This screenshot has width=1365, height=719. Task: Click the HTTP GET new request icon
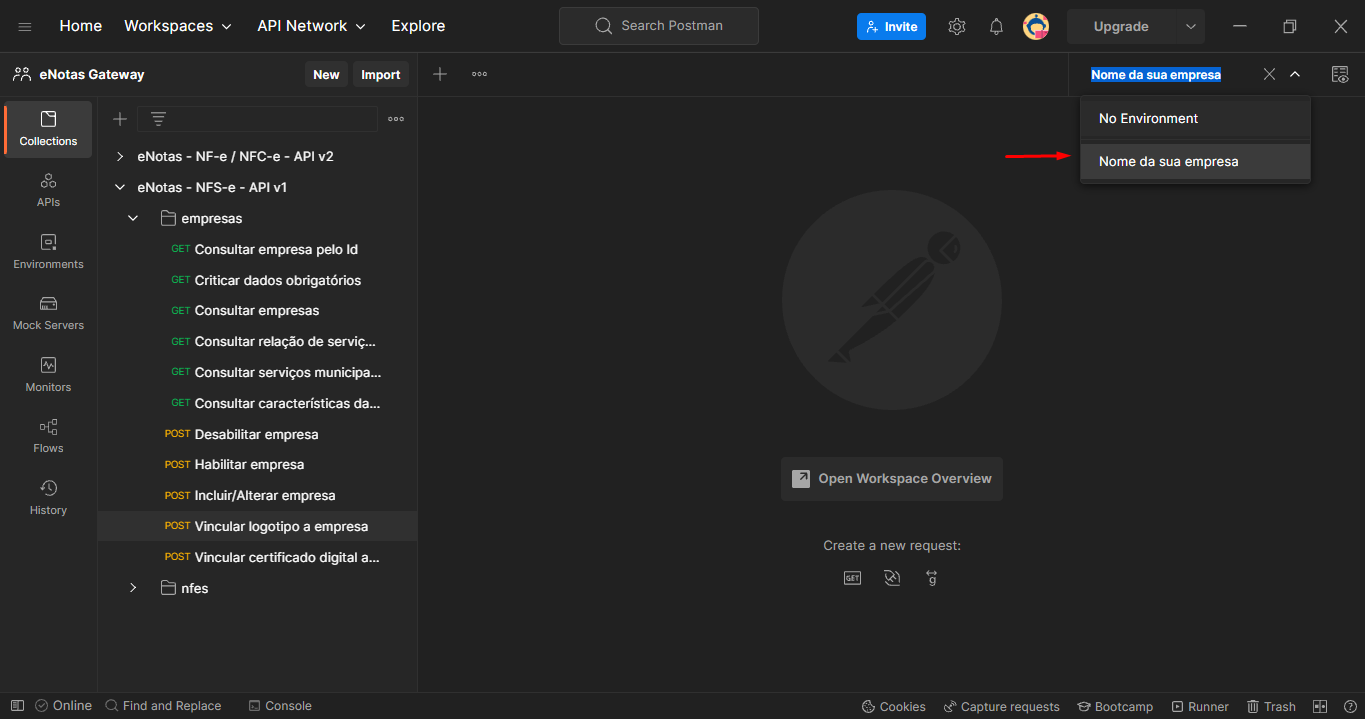point(852,578)
